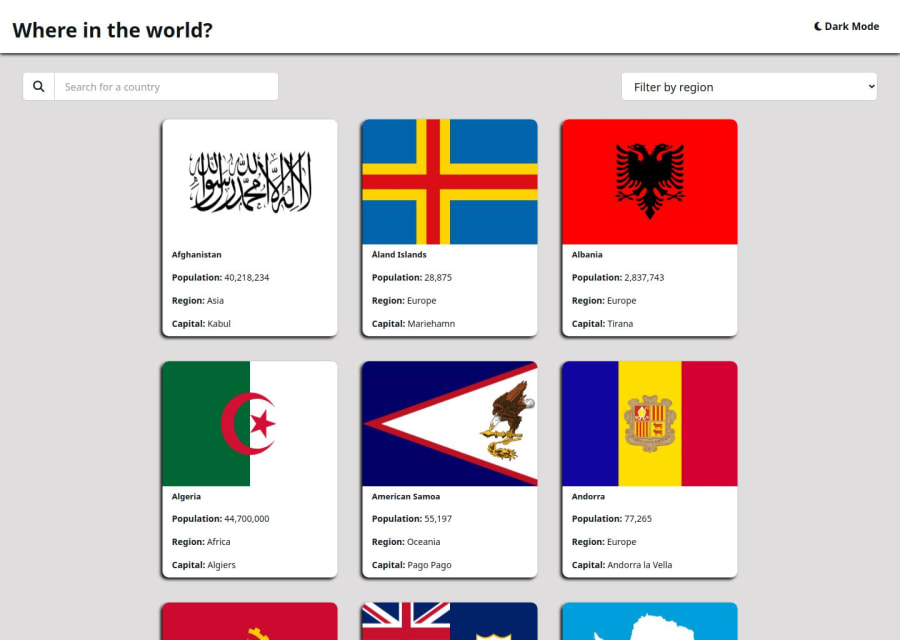The image size is (900, 640).
Task: Click the population value 28,875
Action: (438, 278)
